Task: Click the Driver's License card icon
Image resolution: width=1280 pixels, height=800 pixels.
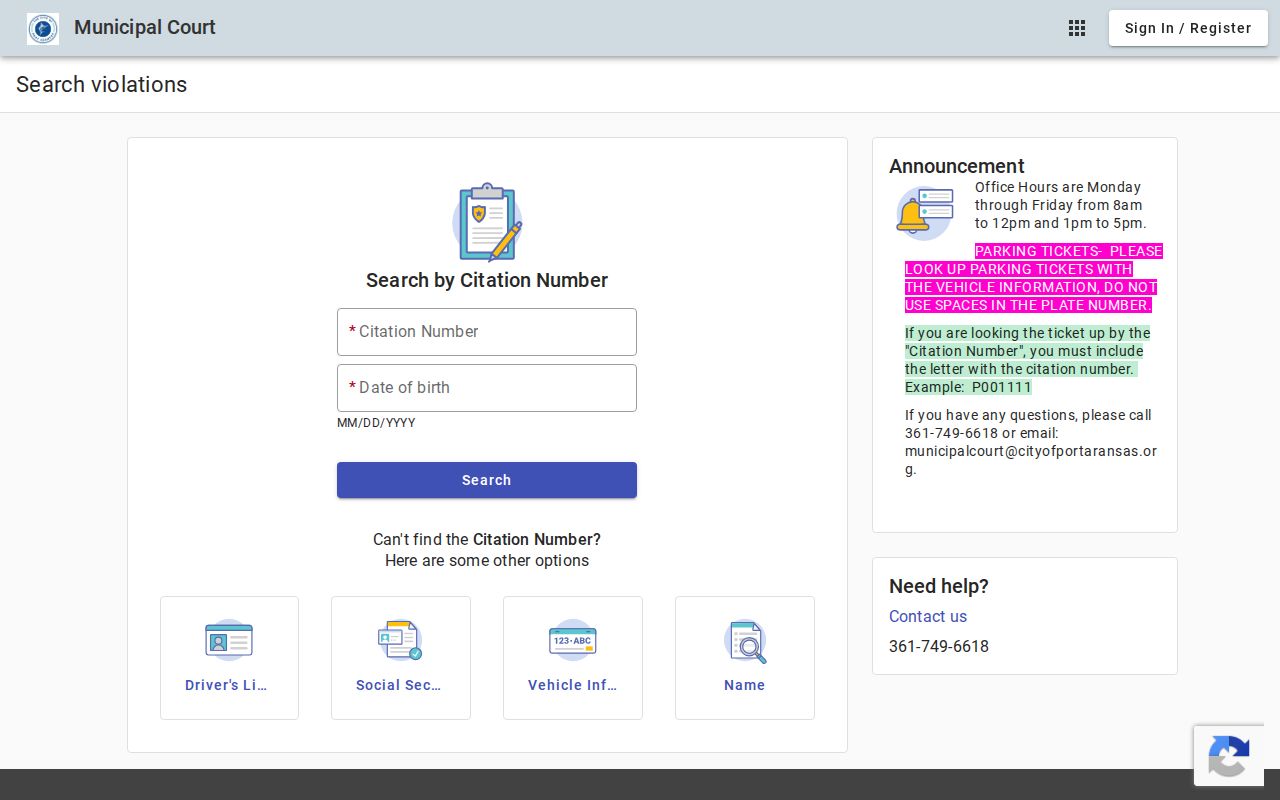Action: coord(229,640)
